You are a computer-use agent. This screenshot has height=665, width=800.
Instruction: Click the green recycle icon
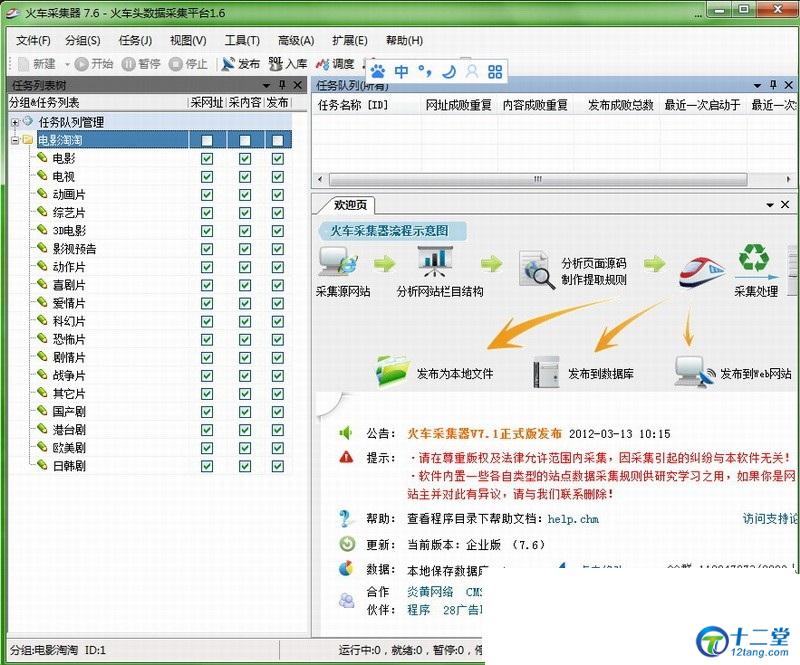coord(754,257)
